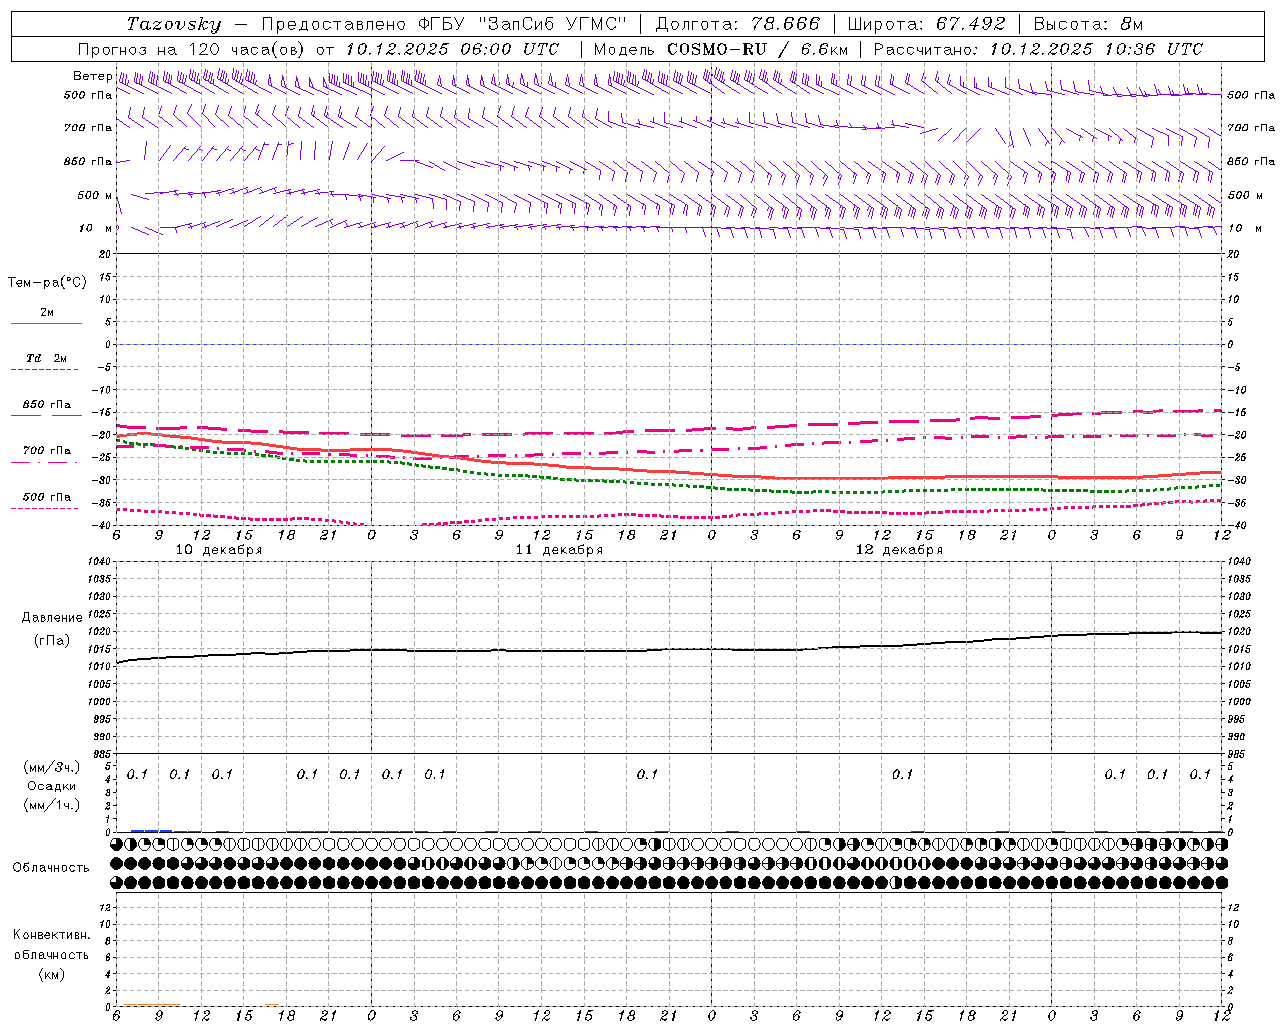Viewport: 1280px width, 1024px height.
Task: Click the Облачность cloud cover label
Action: pyautogui.click(x=51, y=868)
